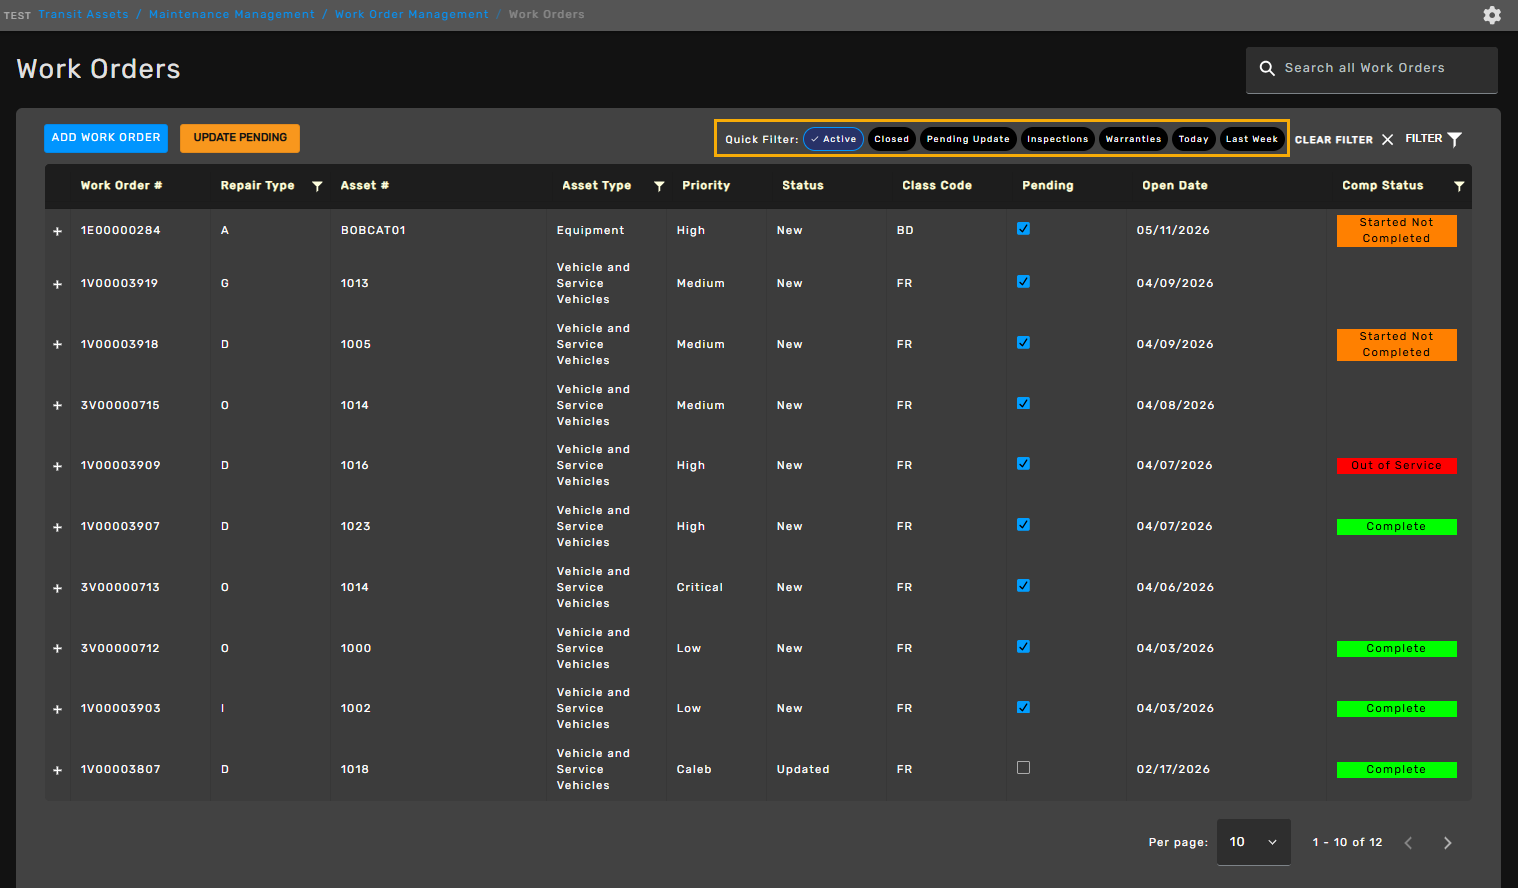Uncheck Pending for work order 3V00000712

[x=1023, y=647]
